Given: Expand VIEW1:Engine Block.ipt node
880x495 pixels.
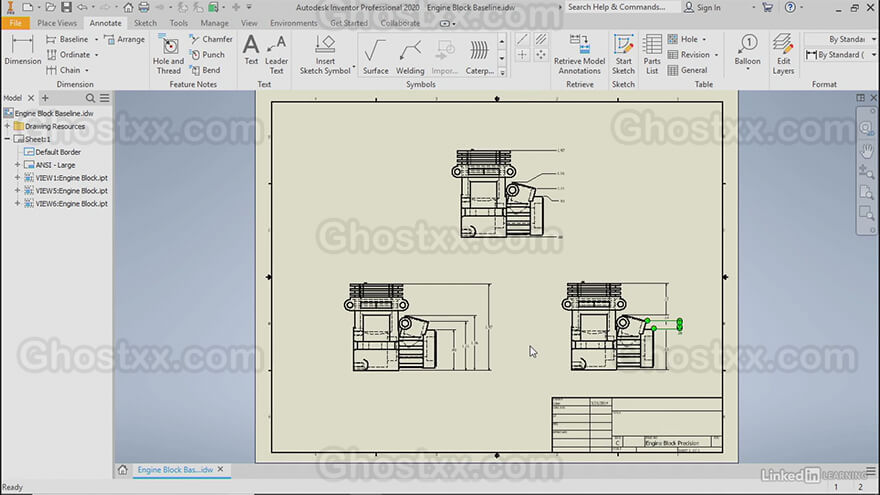Looking at the screenshot, I should [x=17, y=178].
